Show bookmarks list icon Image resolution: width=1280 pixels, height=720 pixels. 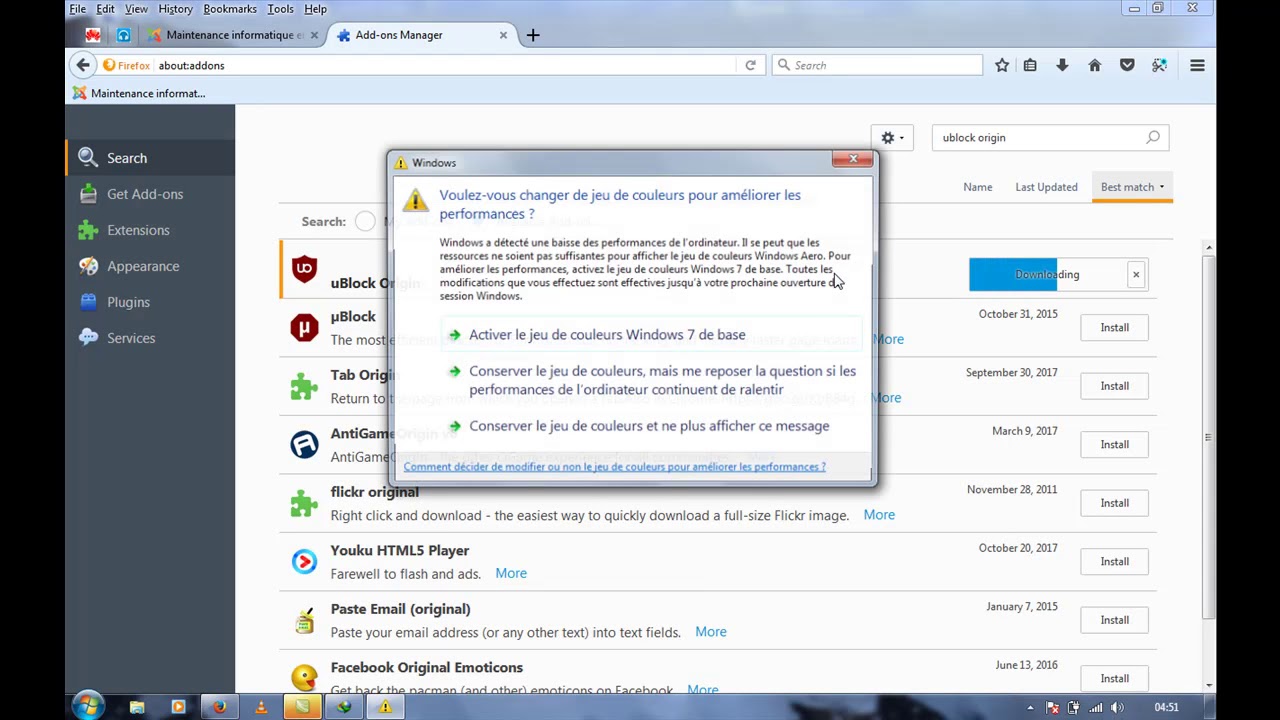pyautogui.click(x=1030, y=65)
